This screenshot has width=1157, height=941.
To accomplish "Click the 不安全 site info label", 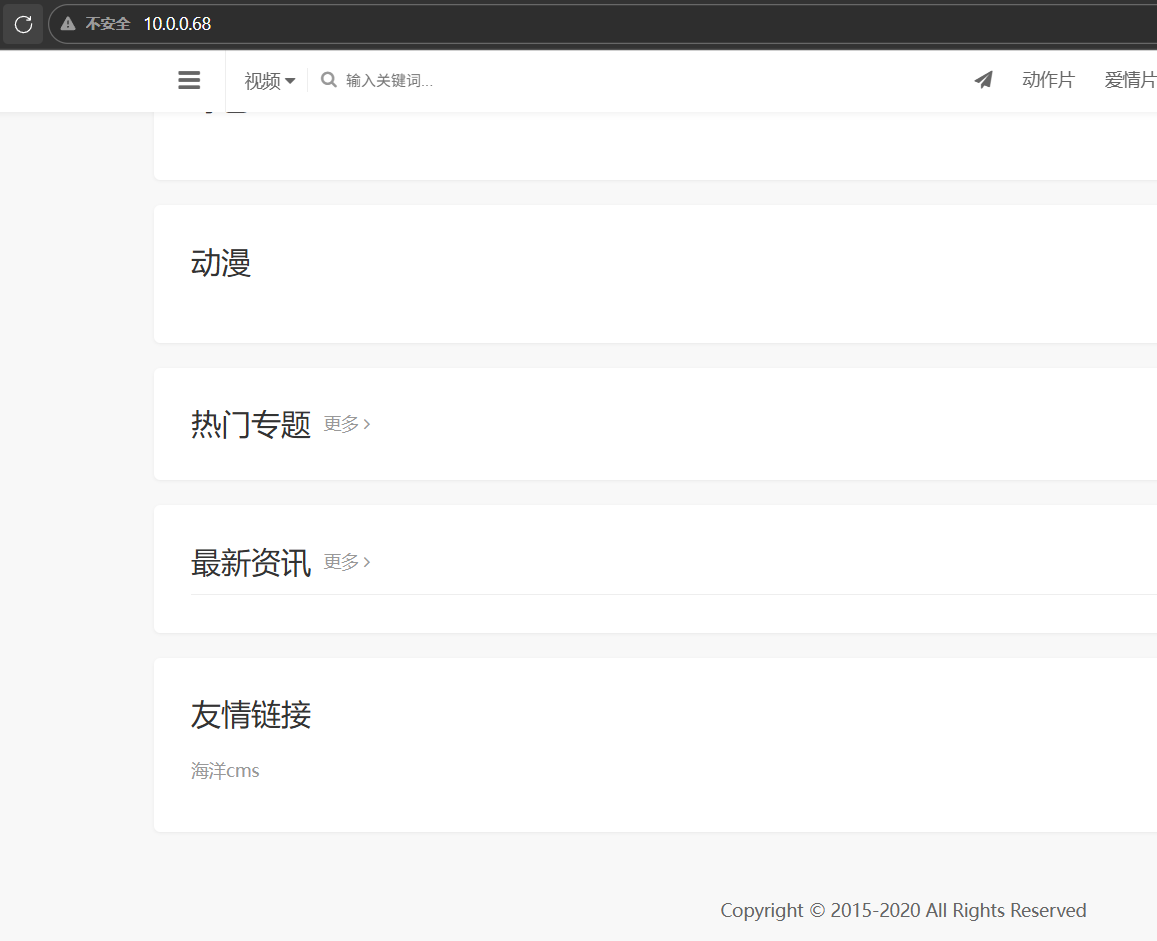I will tap(107, 24).
